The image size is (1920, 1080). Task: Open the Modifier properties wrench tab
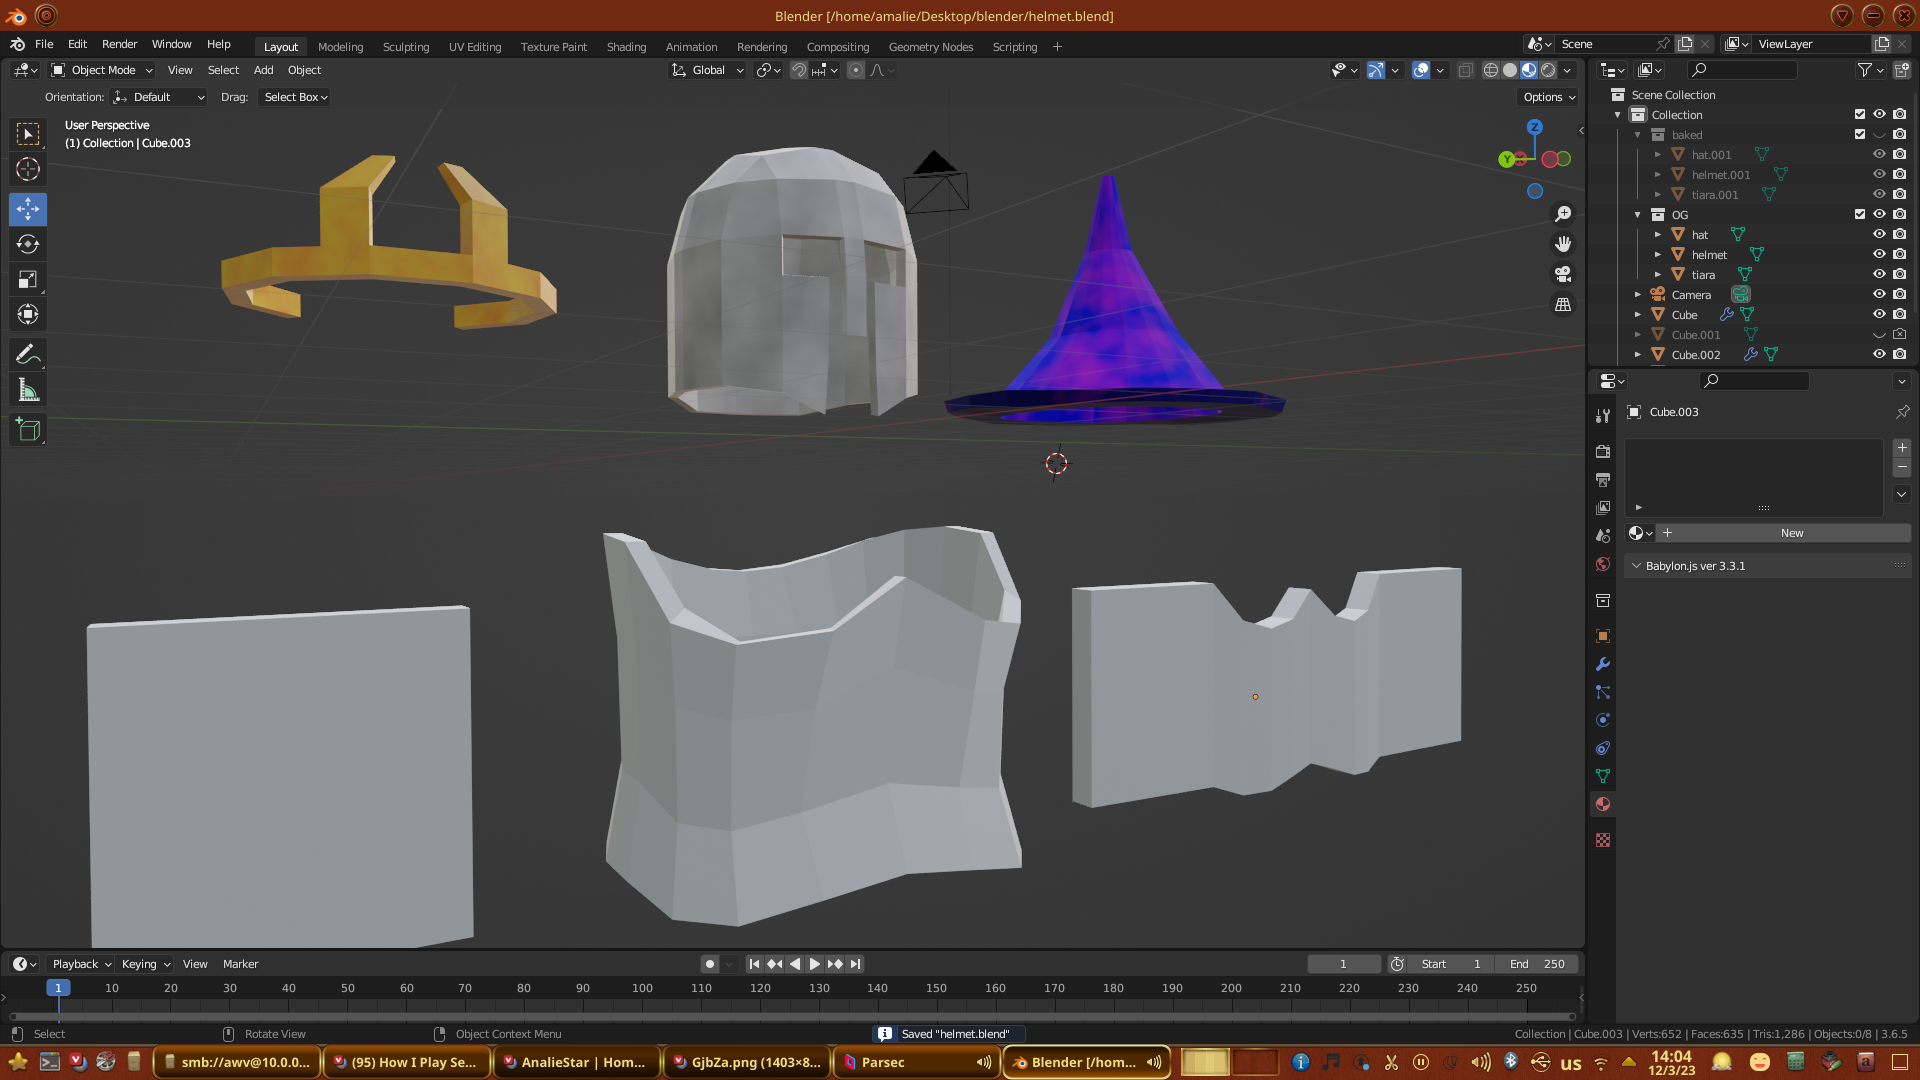[x=1603, y=664]
